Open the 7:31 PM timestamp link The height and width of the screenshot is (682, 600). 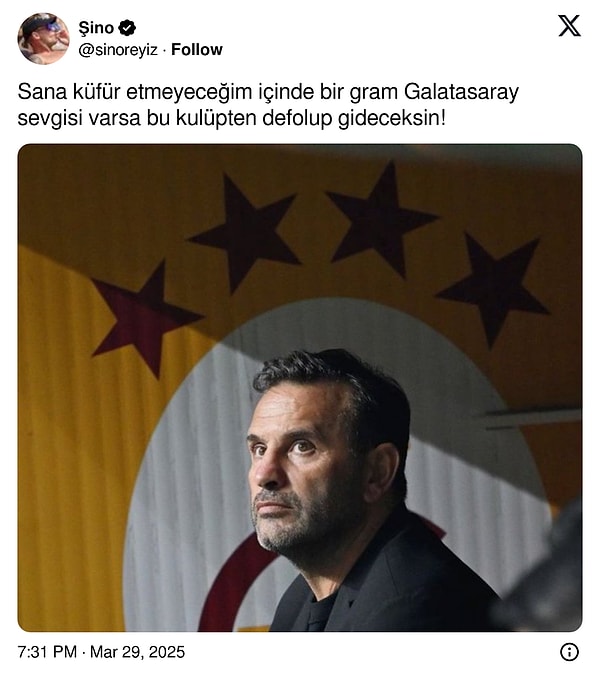[47, 652]
